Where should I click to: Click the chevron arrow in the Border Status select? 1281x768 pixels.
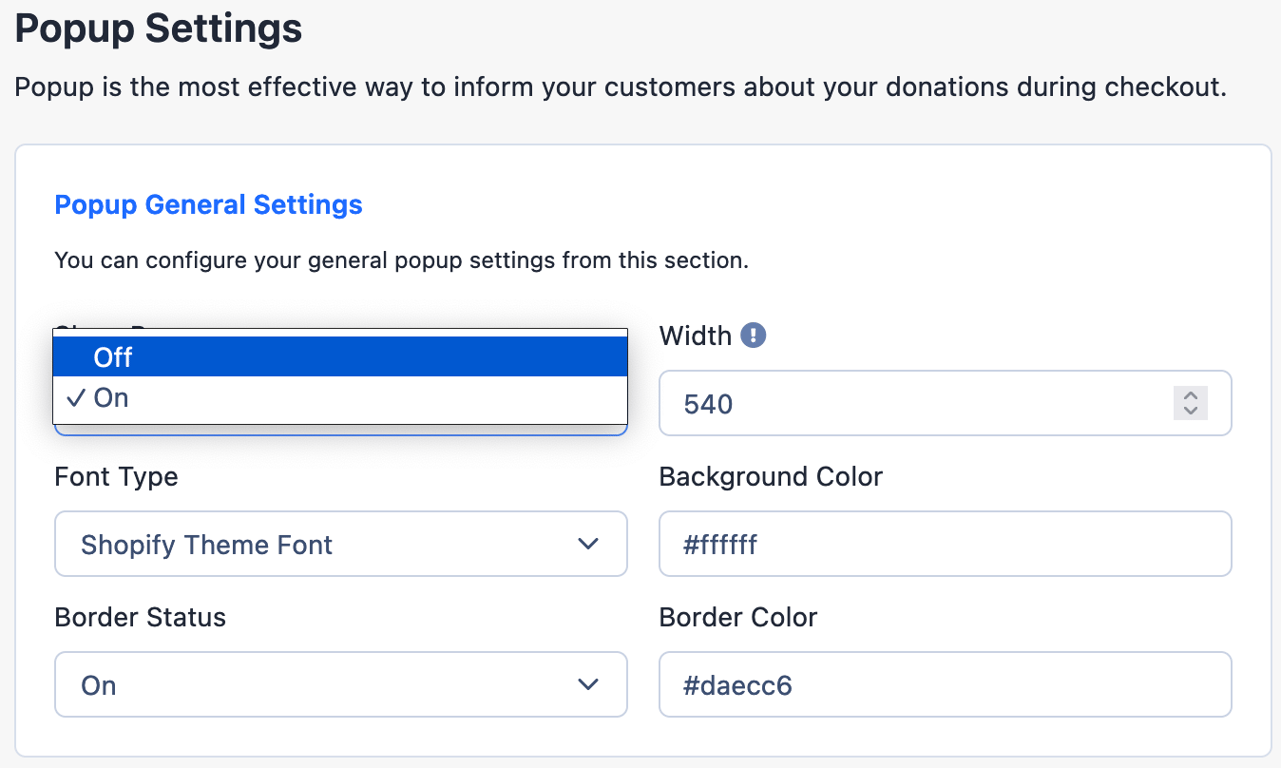588,685
